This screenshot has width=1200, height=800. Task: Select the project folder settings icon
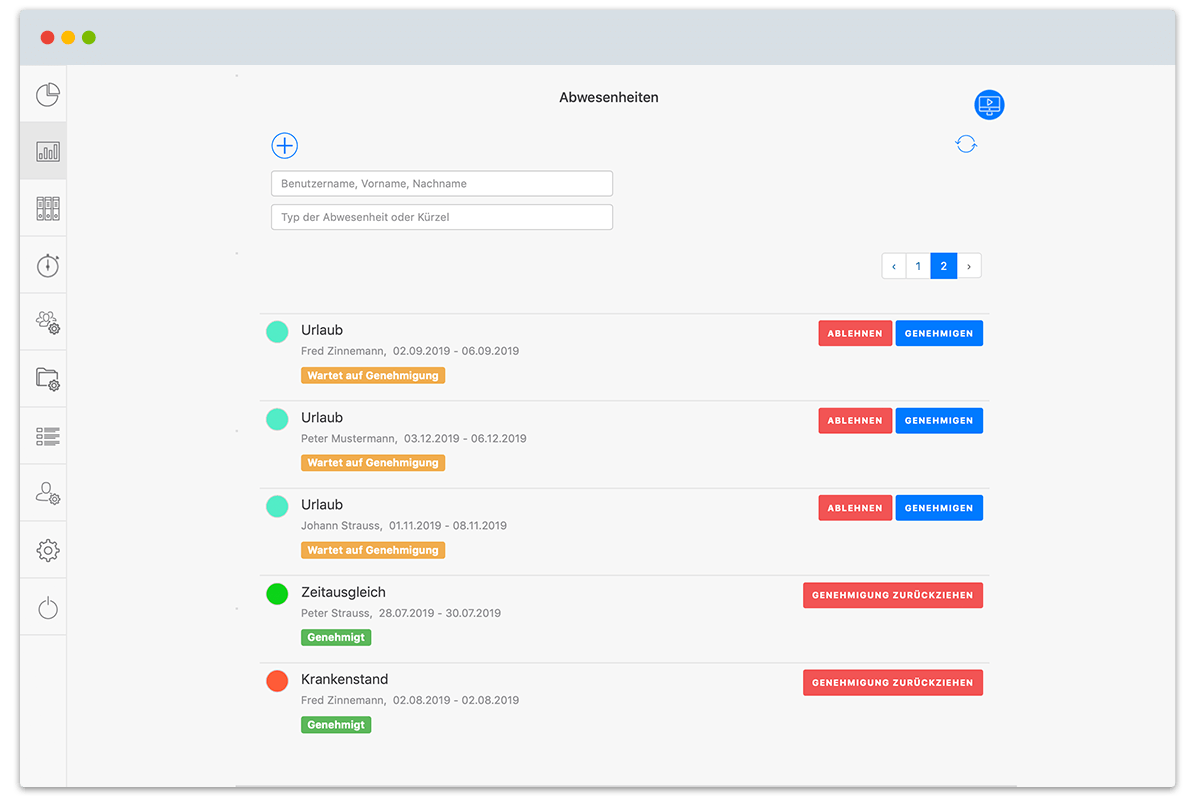(x=46, y=378)
